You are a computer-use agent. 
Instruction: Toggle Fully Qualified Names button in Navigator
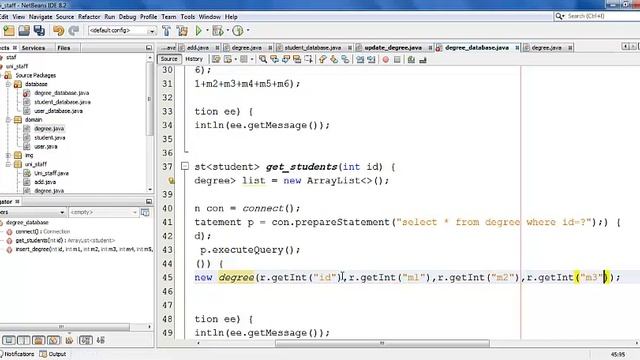coord(69,340)
